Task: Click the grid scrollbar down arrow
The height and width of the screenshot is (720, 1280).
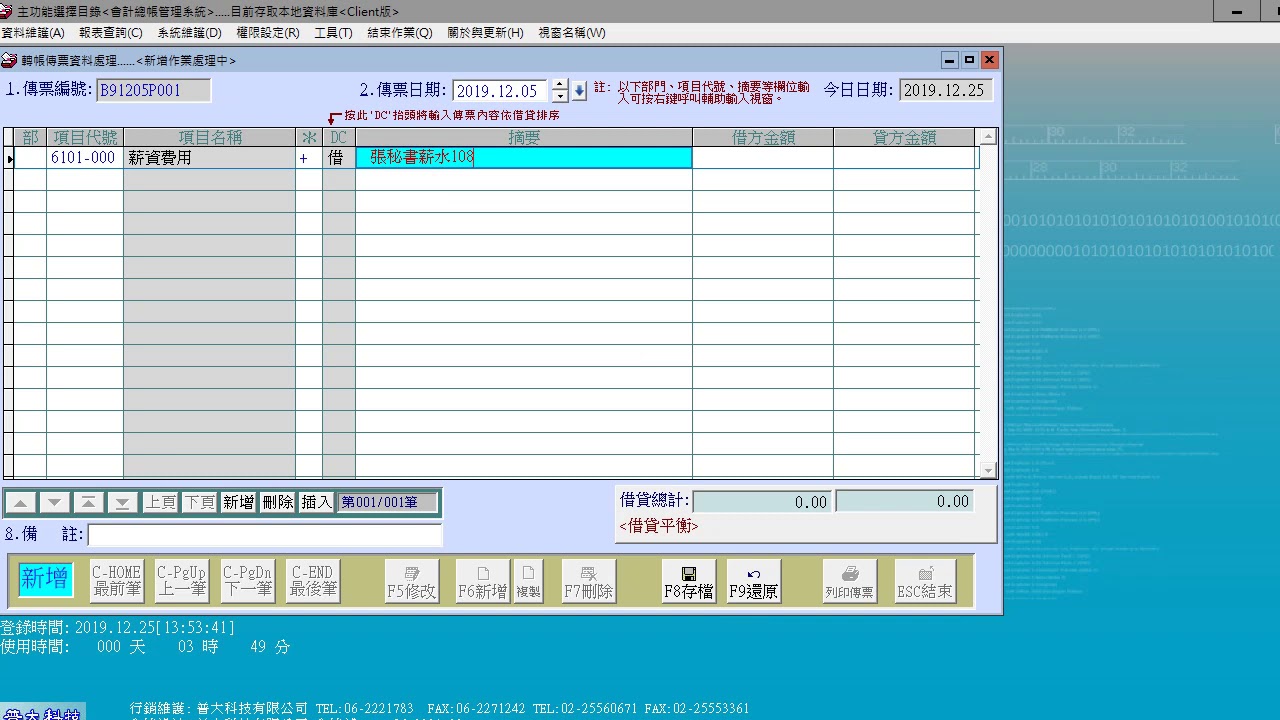Action: click(987, 470)
